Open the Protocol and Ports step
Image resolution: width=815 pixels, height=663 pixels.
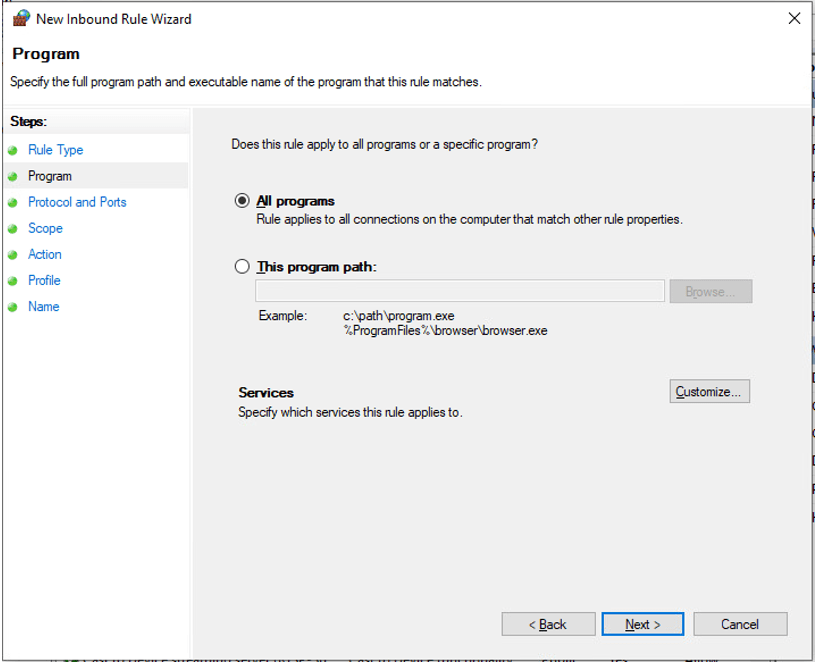(x=77, y=202)
